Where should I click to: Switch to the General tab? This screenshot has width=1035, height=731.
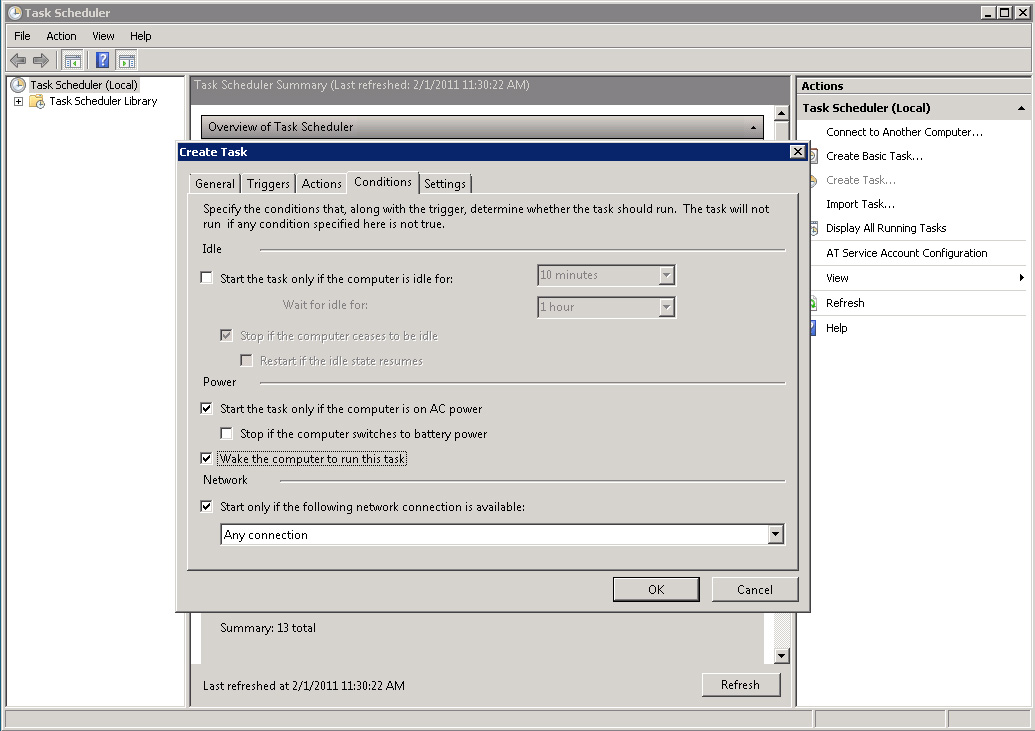tap(215, 184)
